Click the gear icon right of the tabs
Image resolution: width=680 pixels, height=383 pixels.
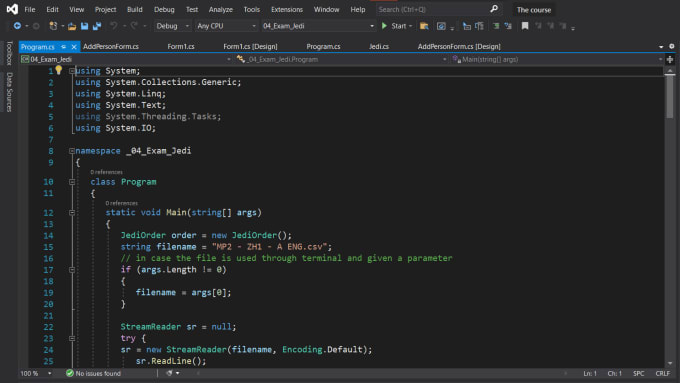pyautogui.click(x=671, y=46)
